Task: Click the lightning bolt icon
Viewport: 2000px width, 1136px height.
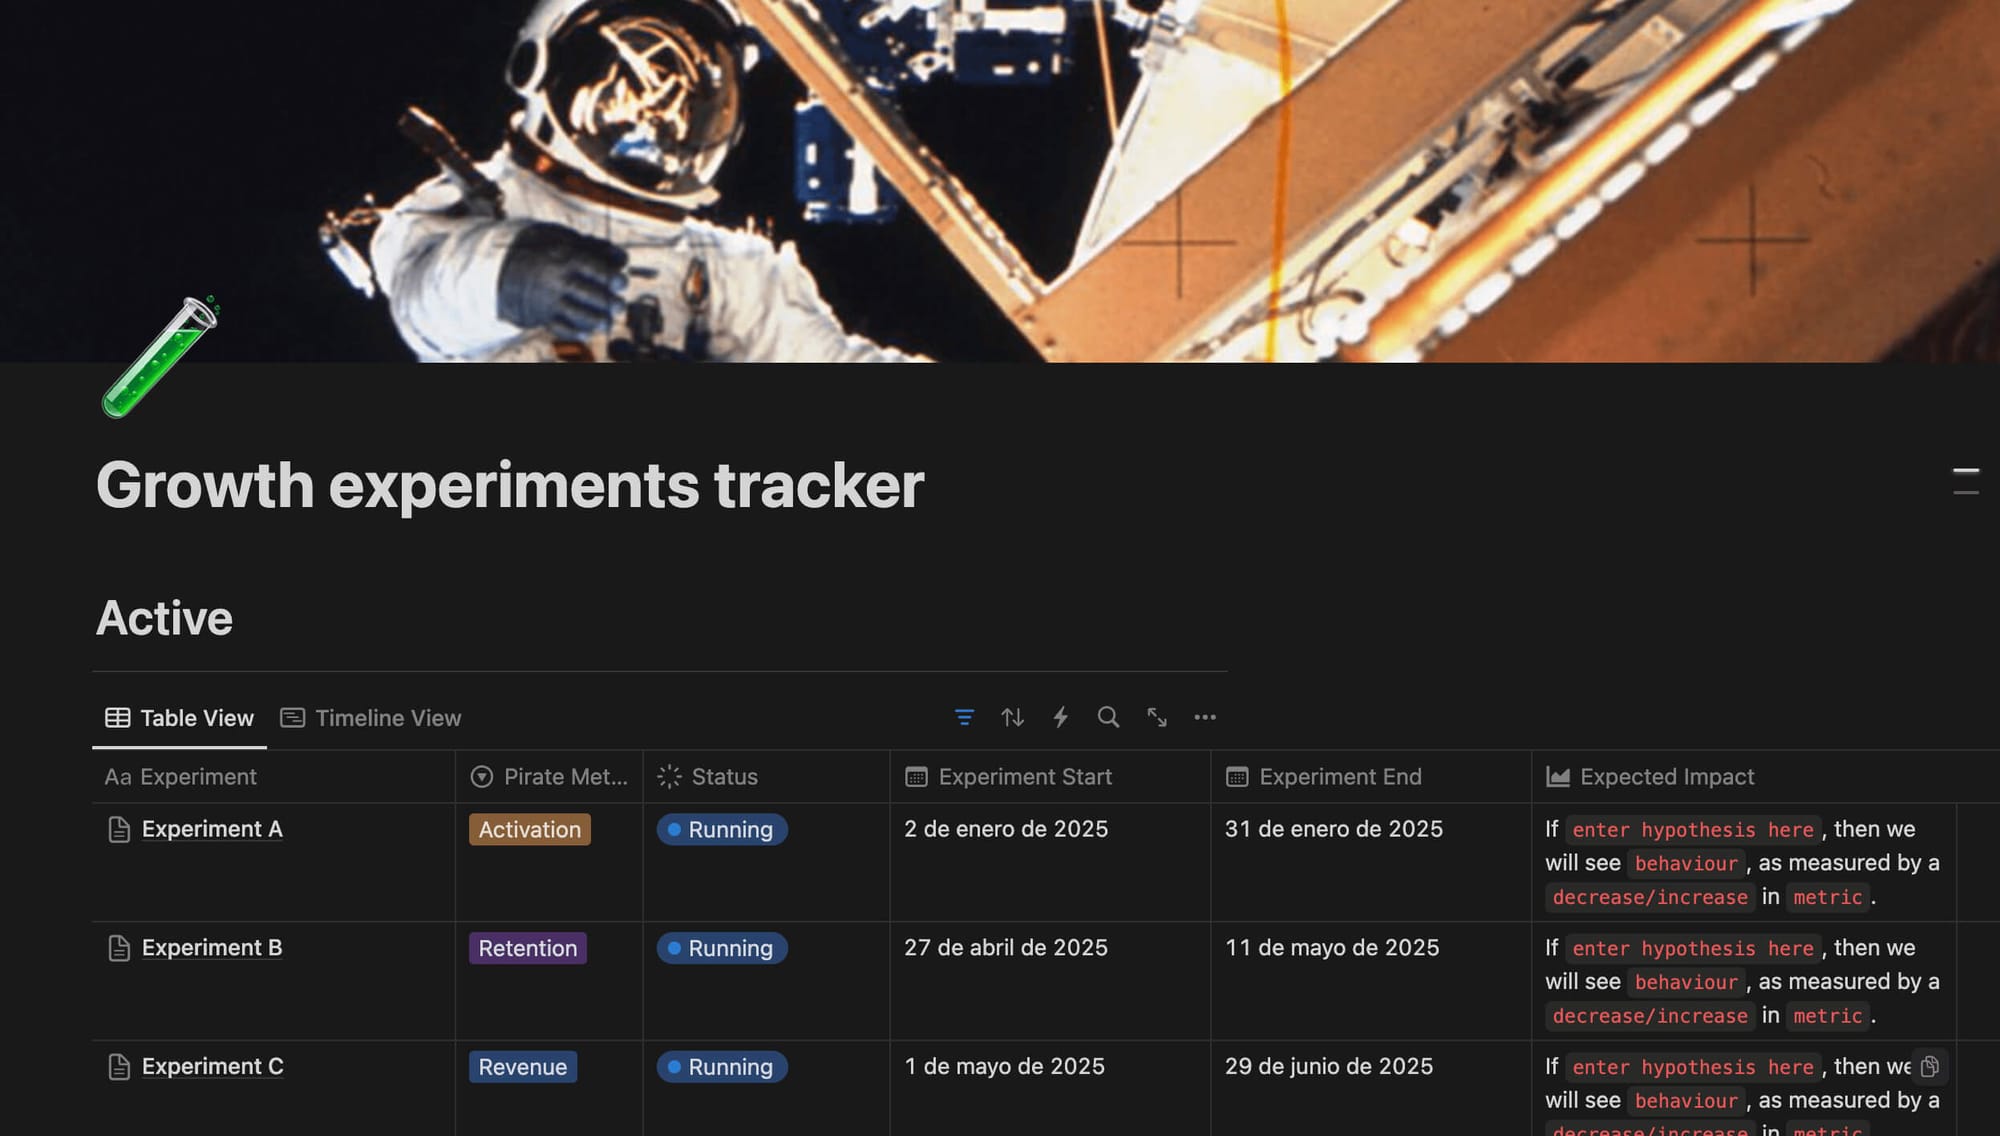Action: coord(1060,717)
